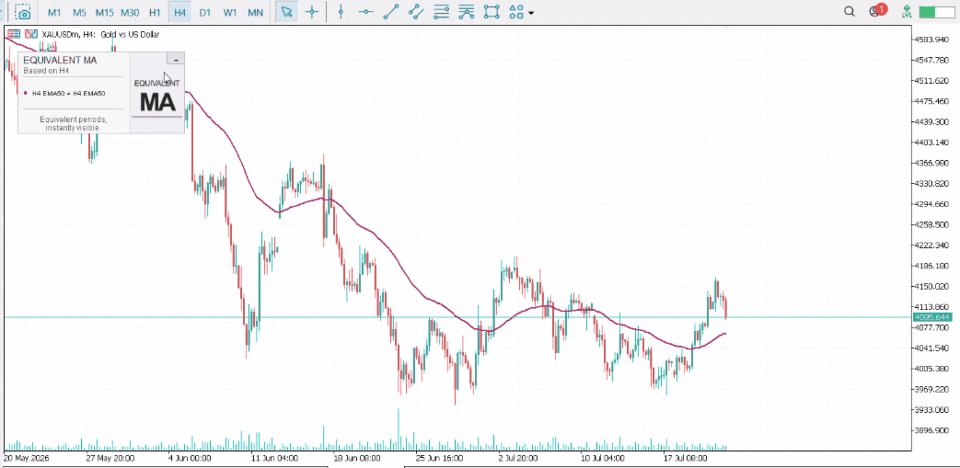The width and height of the screenshot is (960, 468).
Task: Open account notifications with red badge
Action: pyautogui.click(x=877, y=11)
